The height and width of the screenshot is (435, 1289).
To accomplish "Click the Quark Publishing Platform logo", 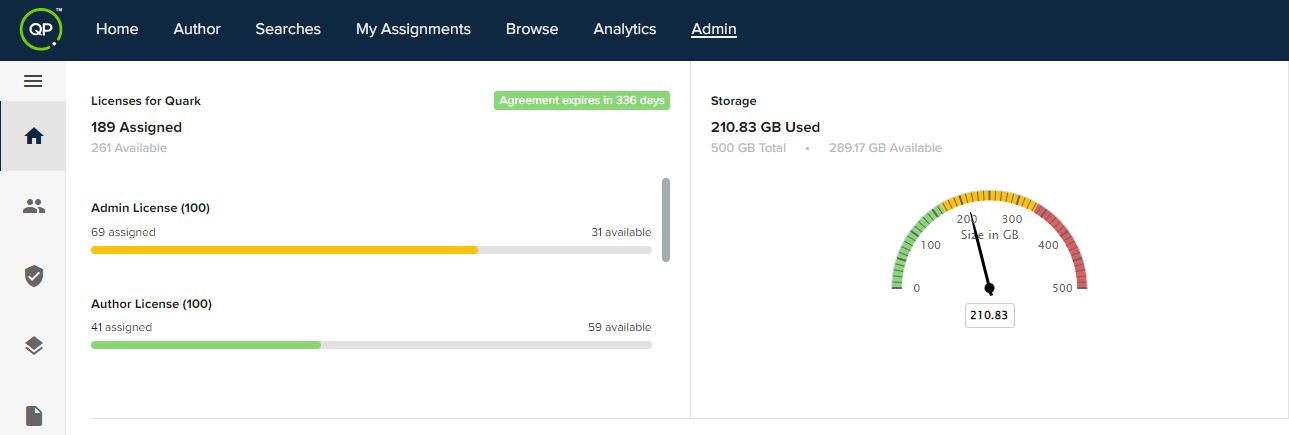I will click(41, 28).
